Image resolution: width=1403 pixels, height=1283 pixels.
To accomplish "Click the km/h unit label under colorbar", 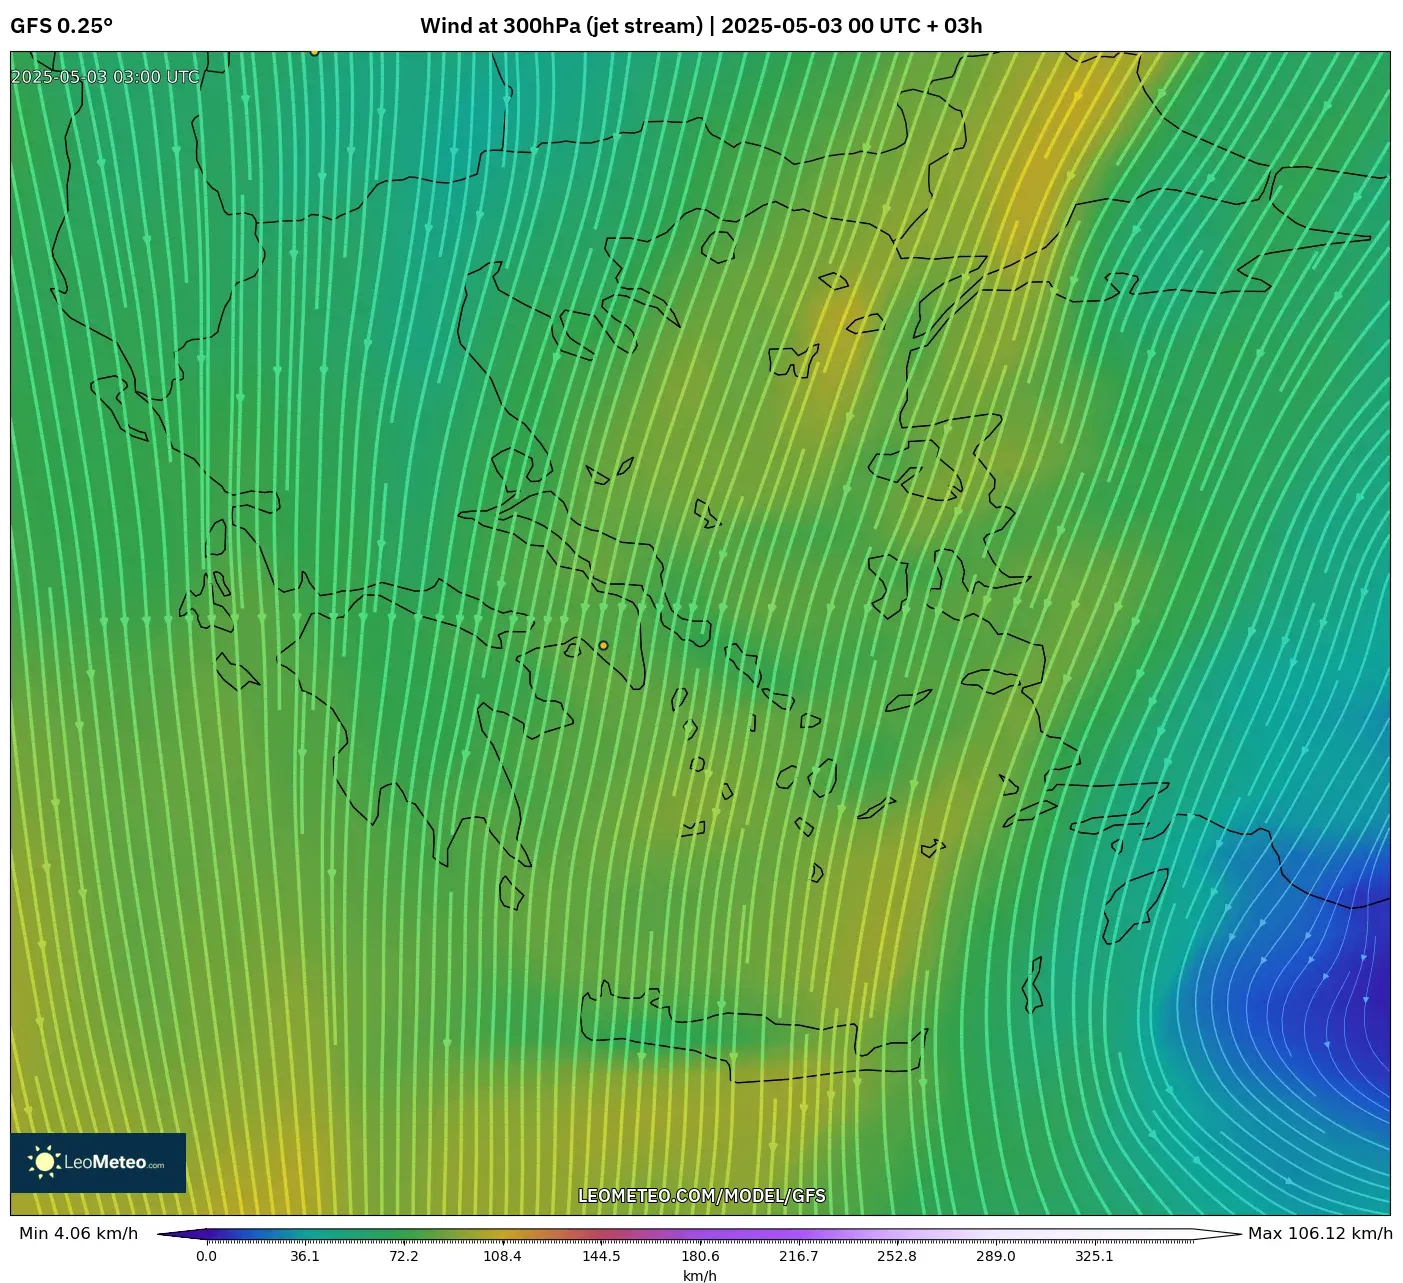I will point(700,1275).
